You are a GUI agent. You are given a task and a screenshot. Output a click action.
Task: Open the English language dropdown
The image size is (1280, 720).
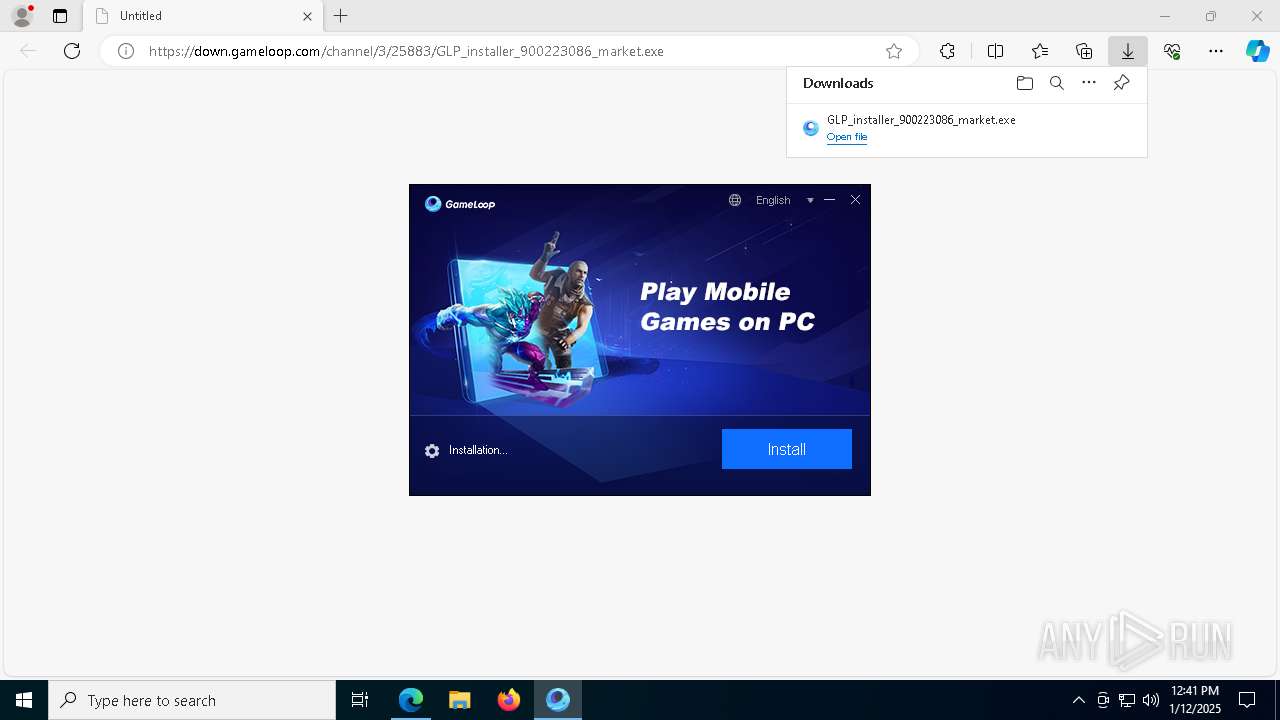pyautogui.click(x=784, y=200)
